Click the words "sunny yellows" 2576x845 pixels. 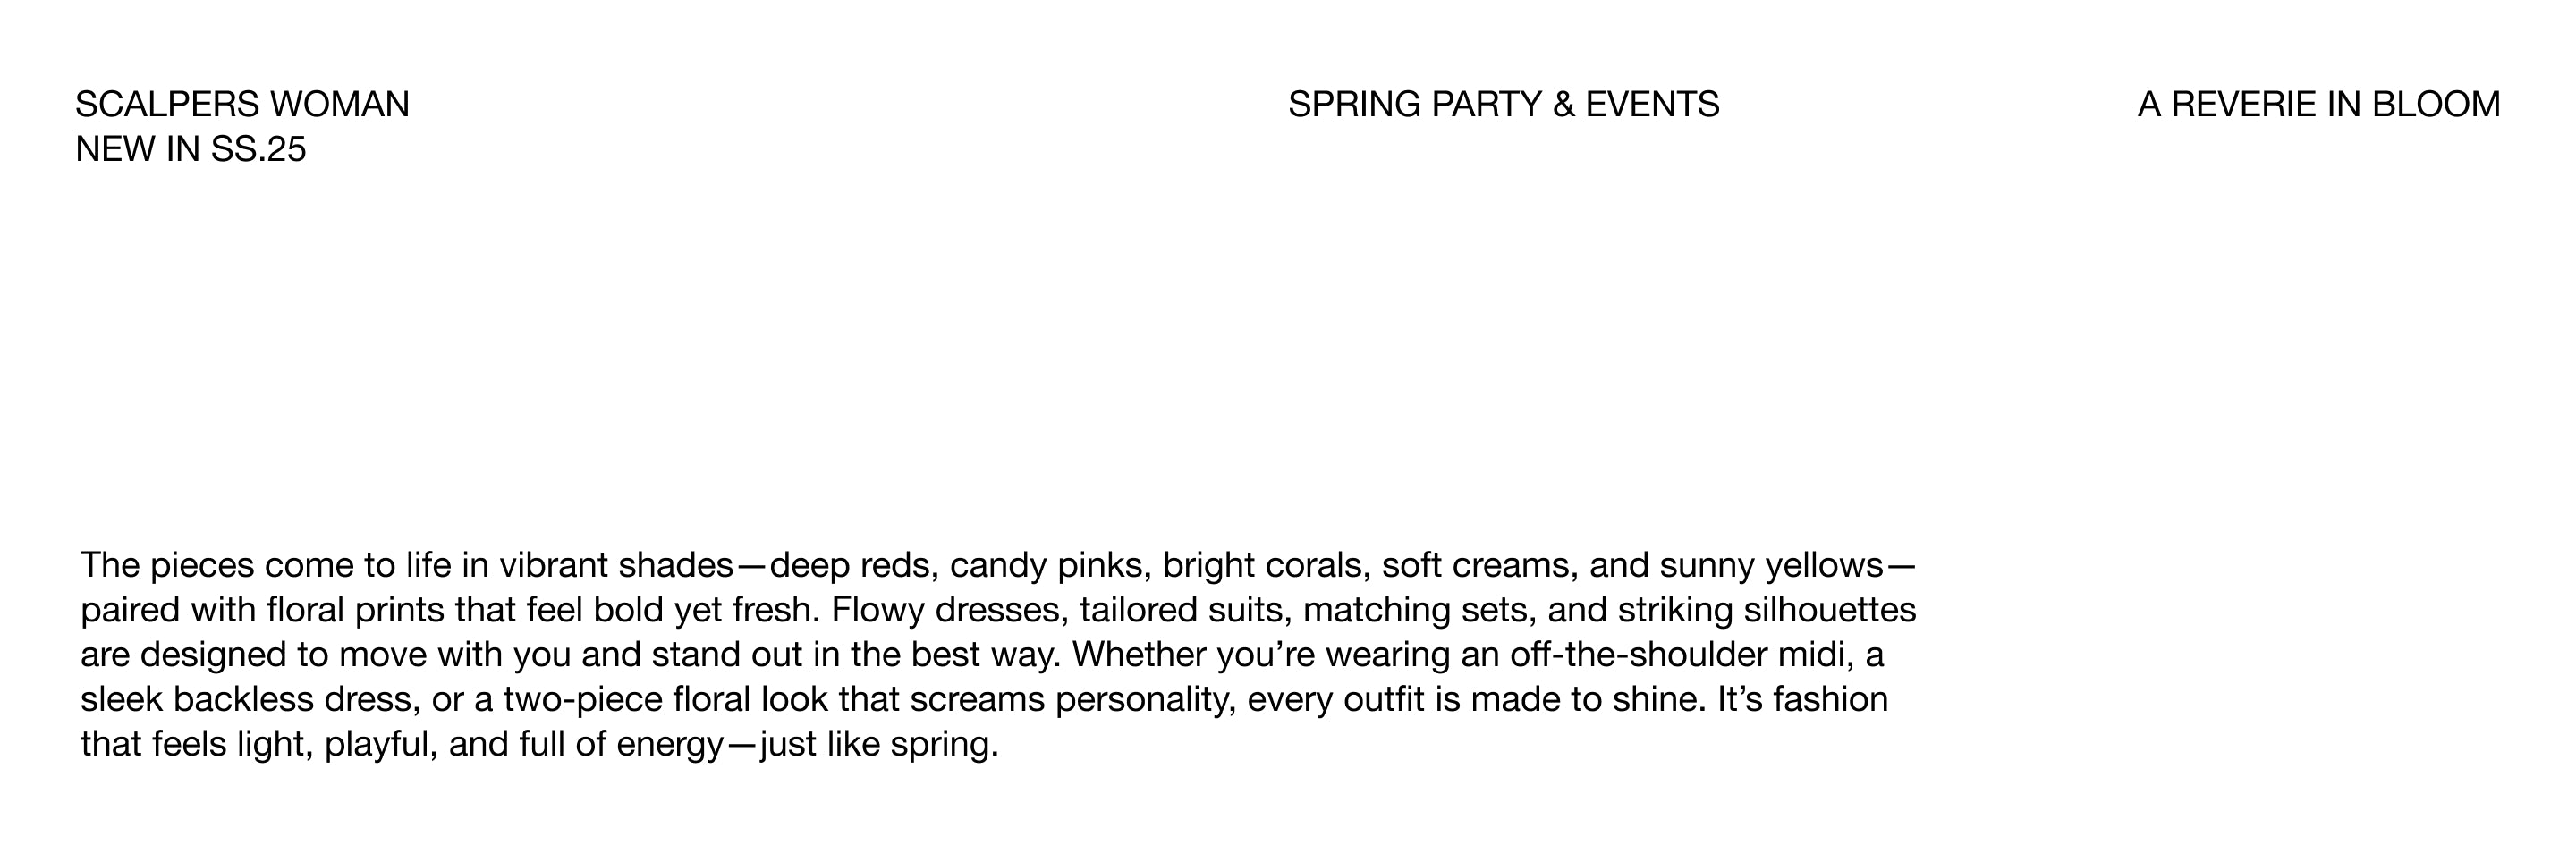click(1771, 566)
